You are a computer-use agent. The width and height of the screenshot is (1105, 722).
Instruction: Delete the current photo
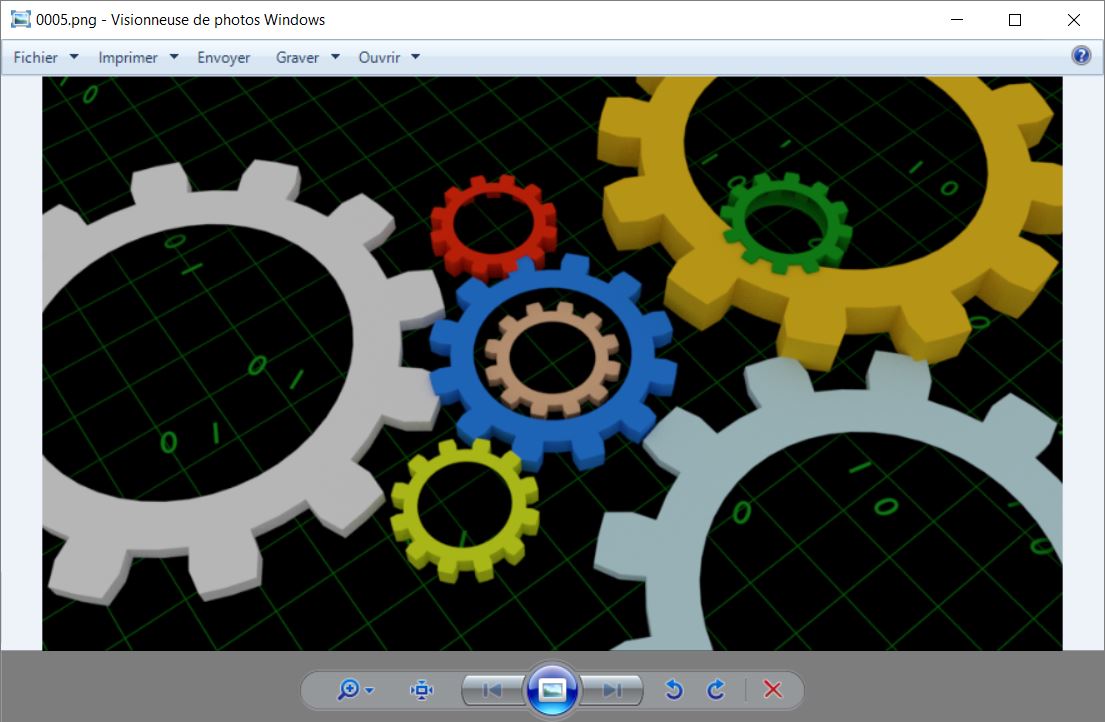point(773,690)
